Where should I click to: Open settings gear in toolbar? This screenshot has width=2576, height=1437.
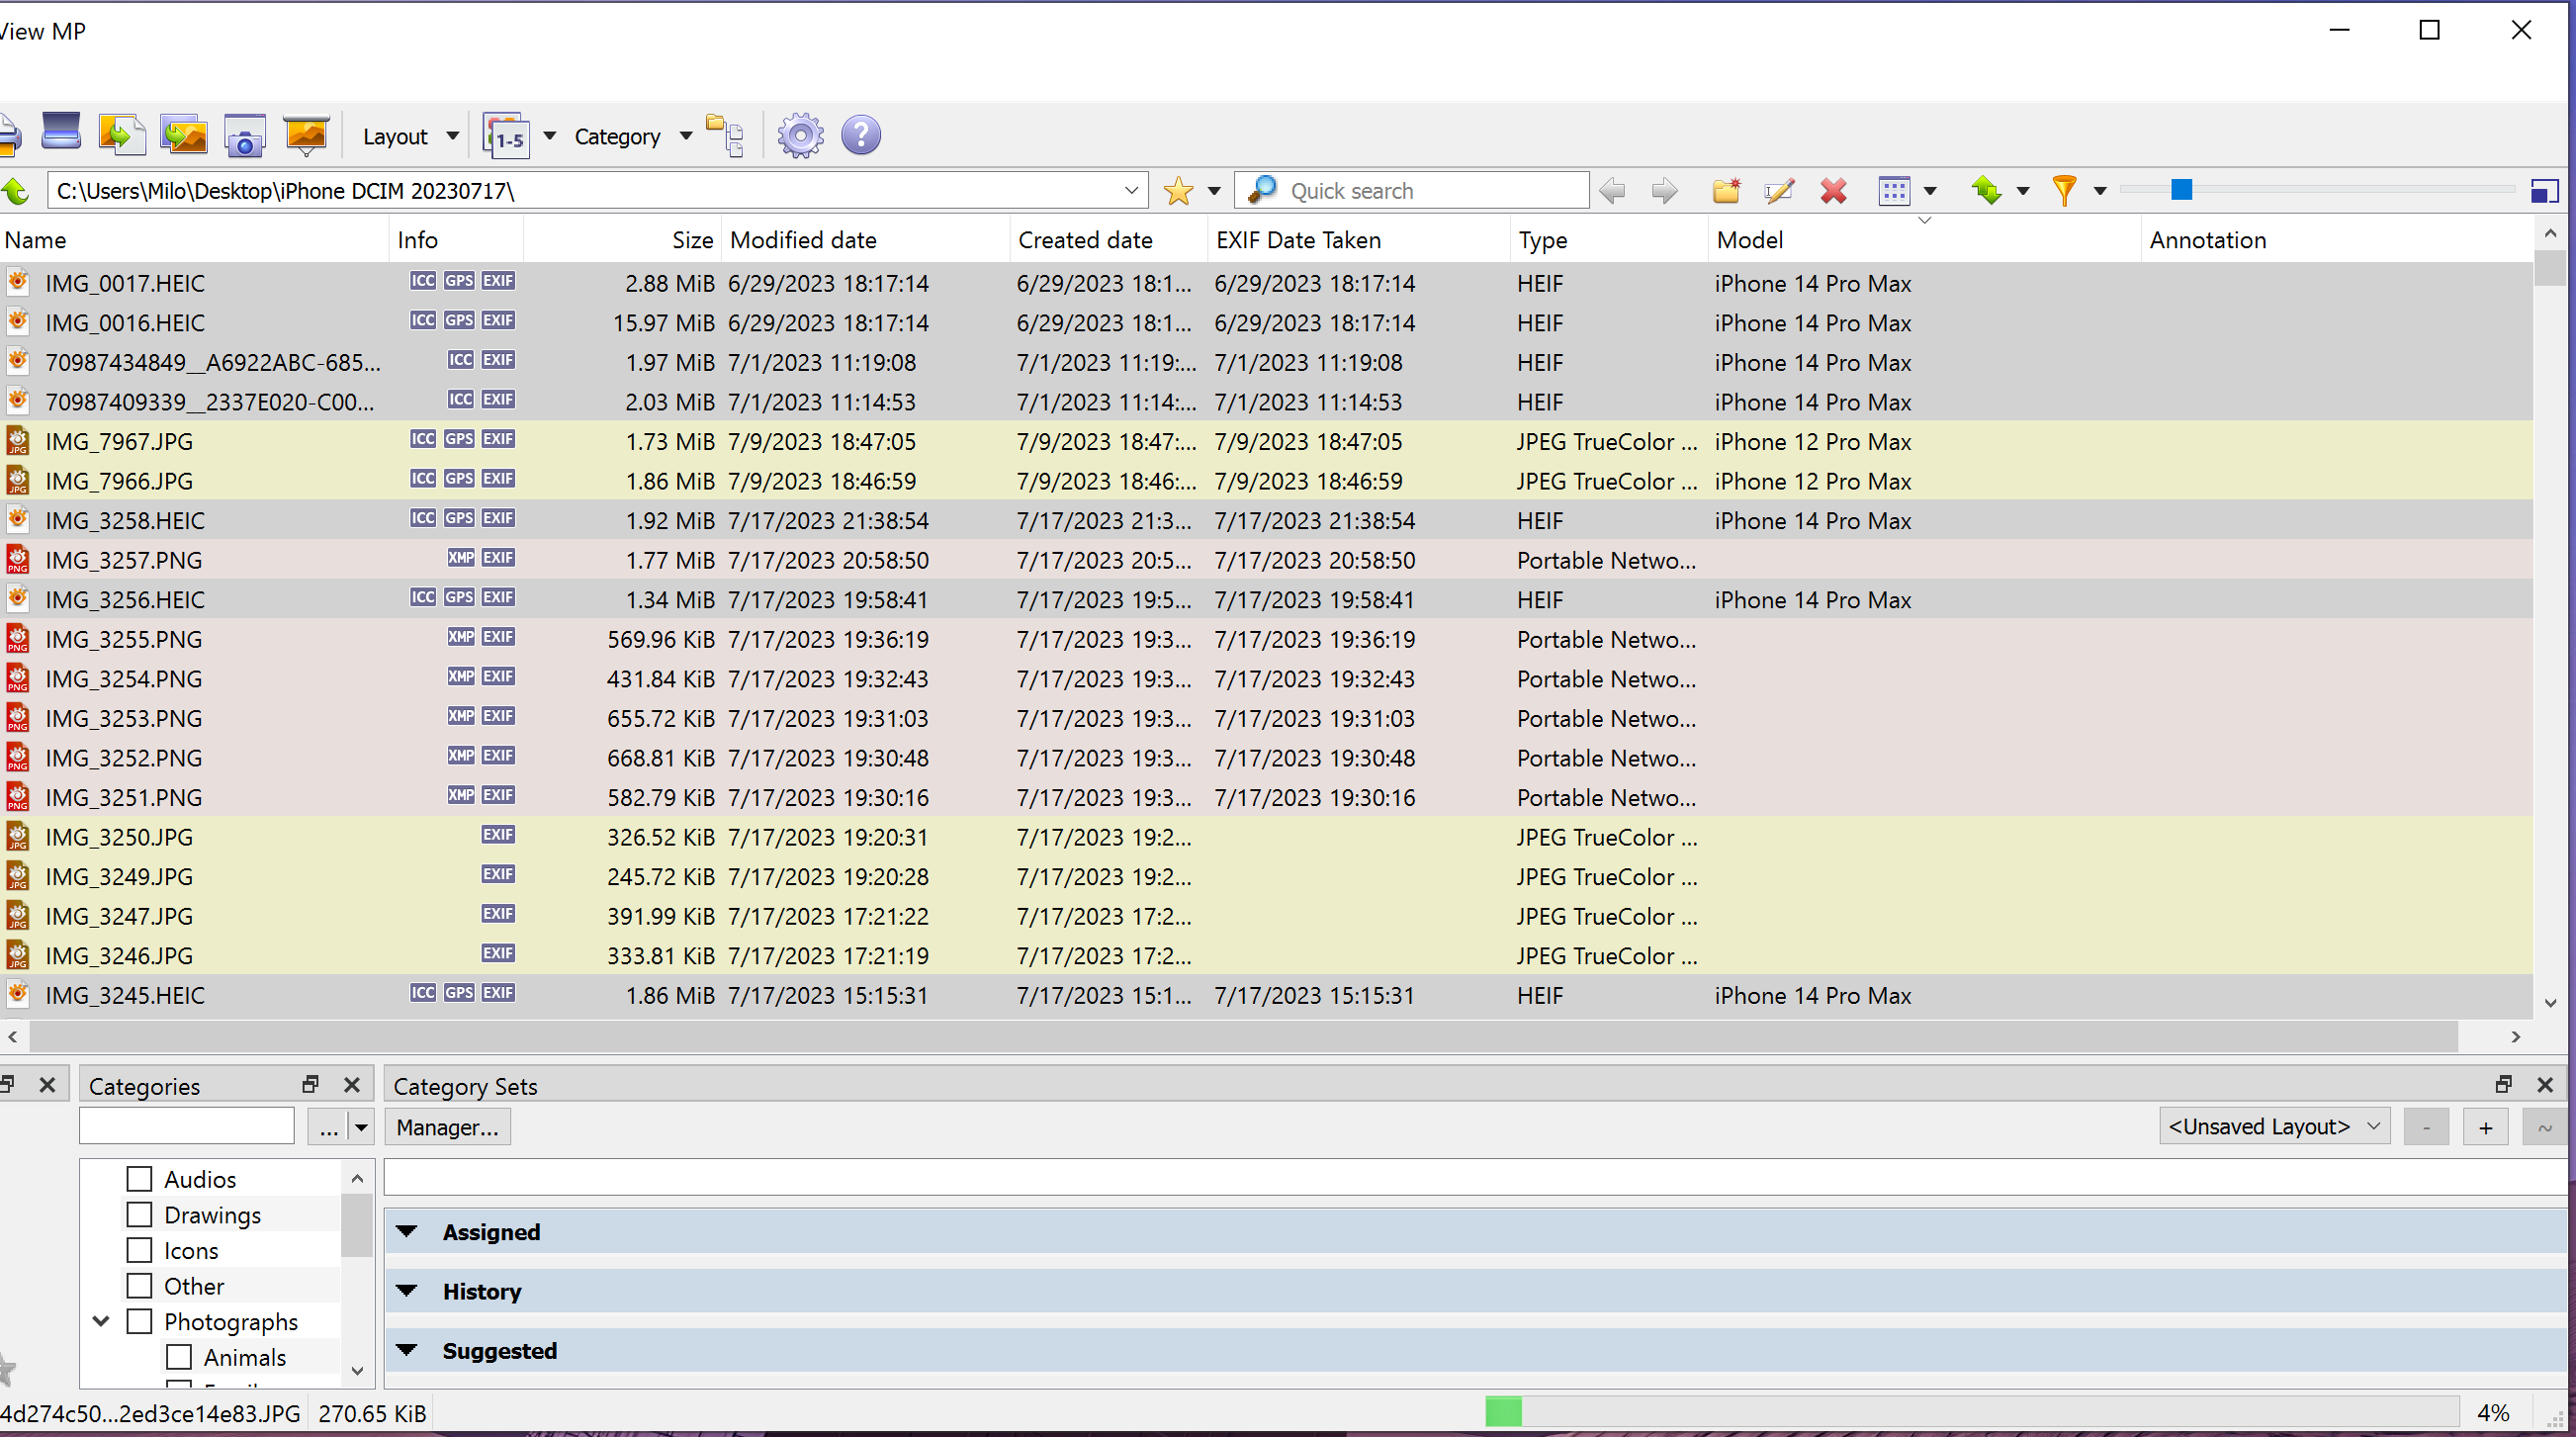(x=800, y=136)
